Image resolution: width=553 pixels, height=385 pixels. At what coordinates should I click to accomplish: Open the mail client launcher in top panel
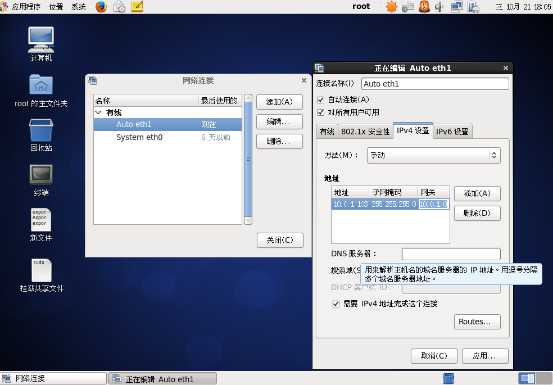(119, 6)
